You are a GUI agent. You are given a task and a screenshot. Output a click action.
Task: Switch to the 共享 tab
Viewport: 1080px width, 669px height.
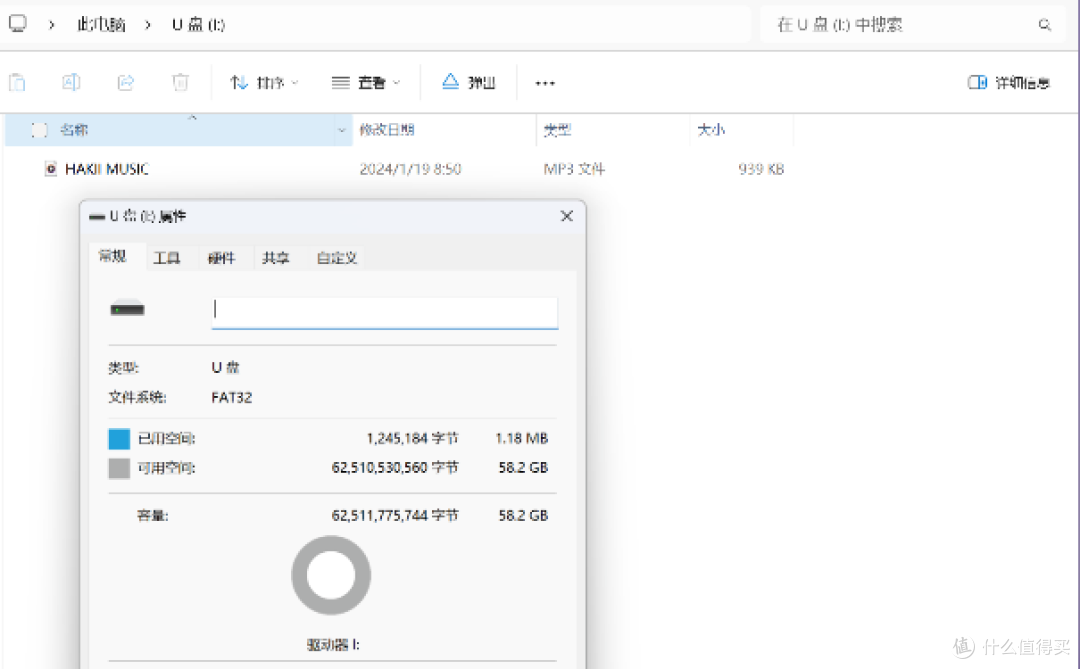click(276, 258)
